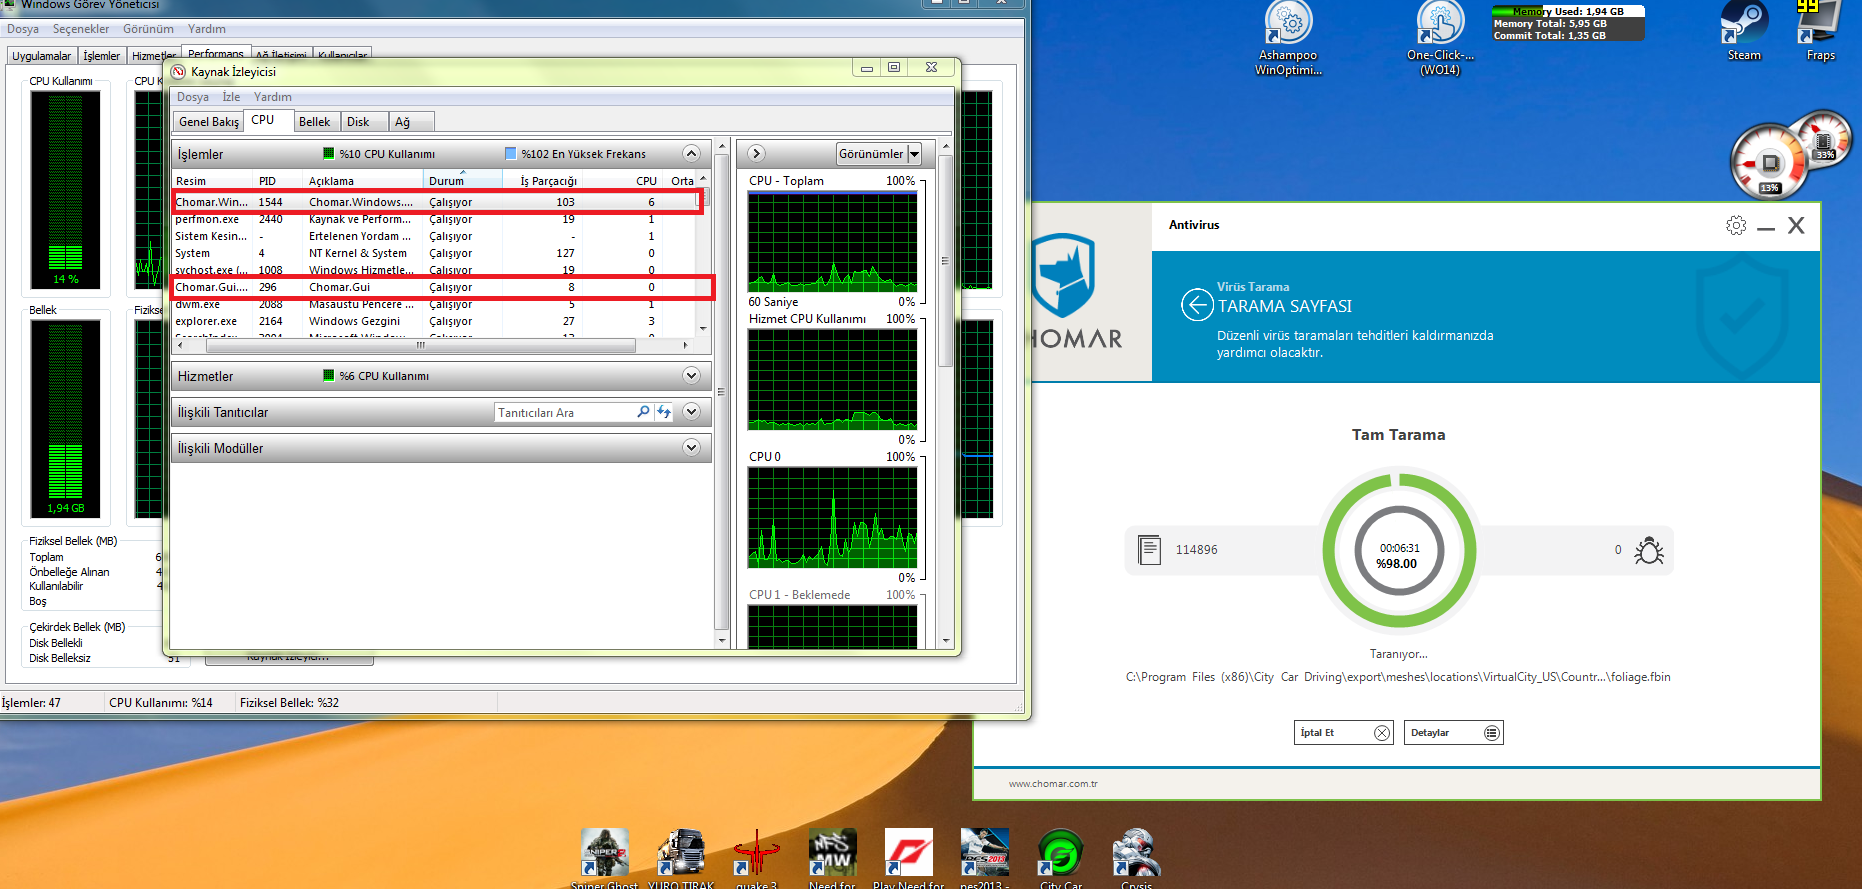Click the Kaynak İzleyicisi title bar icon
The width and height of the screenshot is (1862, 889).
[x=179, y=72]
